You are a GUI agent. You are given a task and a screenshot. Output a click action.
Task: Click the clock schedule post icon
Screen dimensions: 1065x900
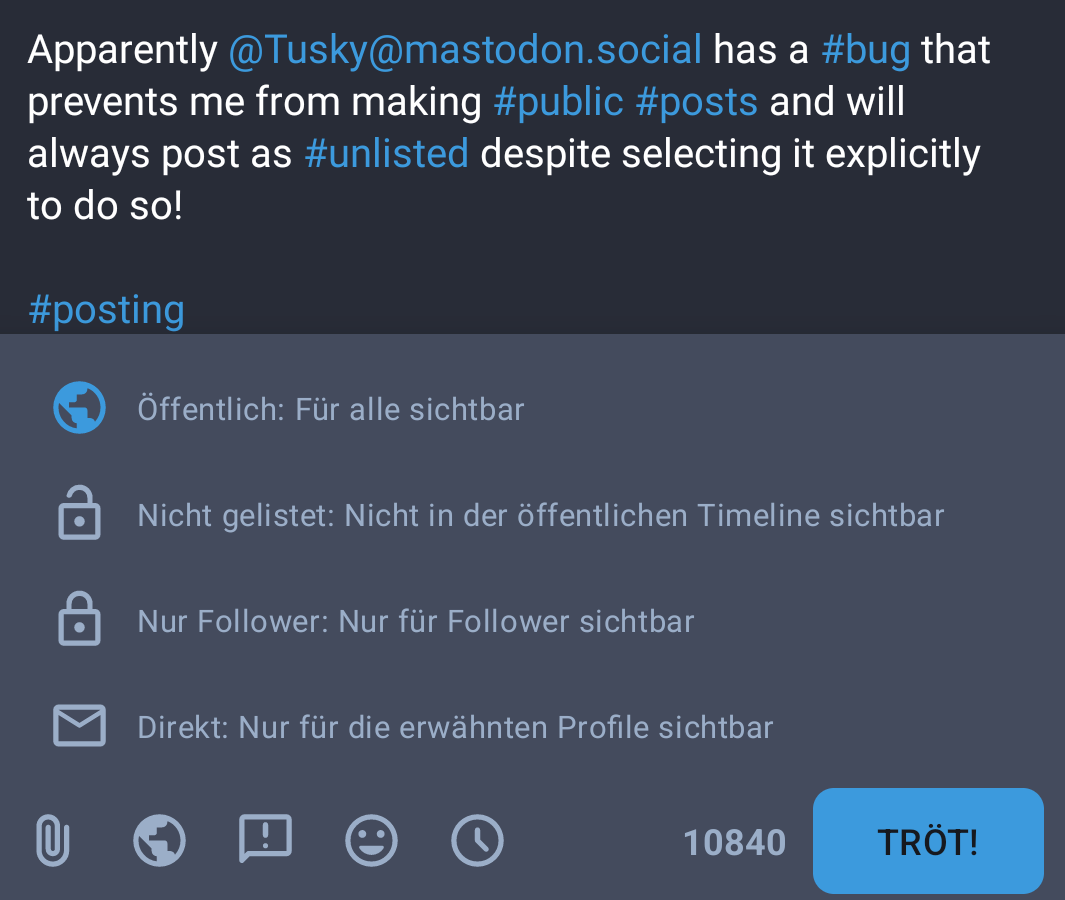pos(477,840)
